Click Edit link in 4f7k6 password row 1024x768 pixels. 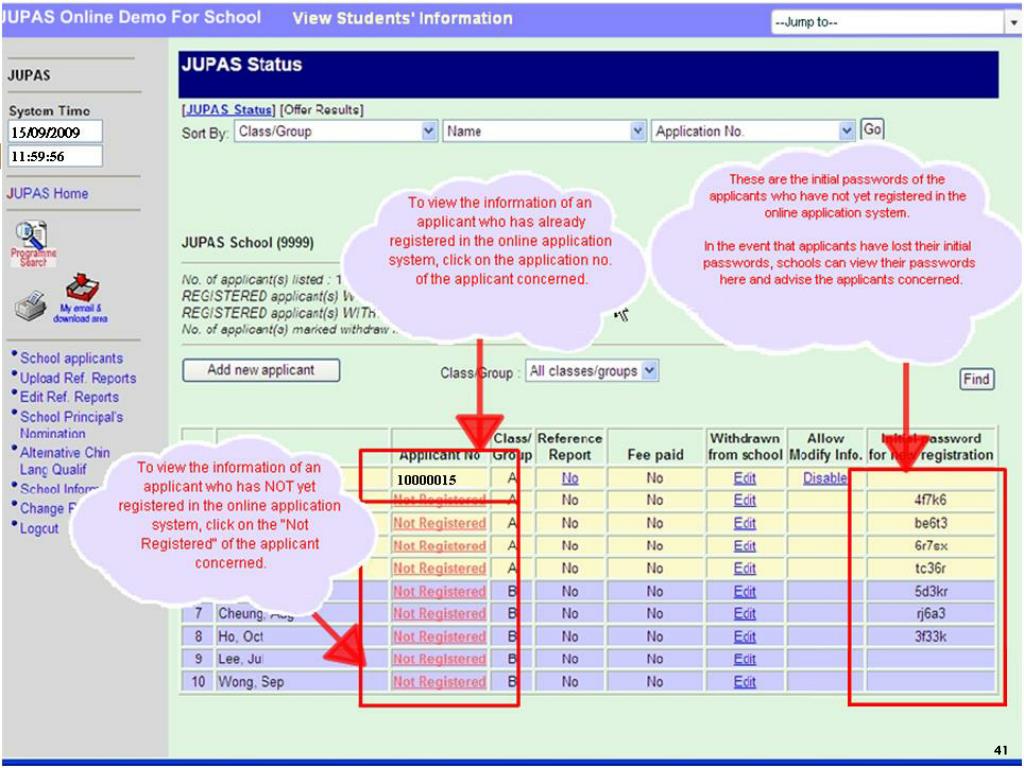click(x=744, y=500)
